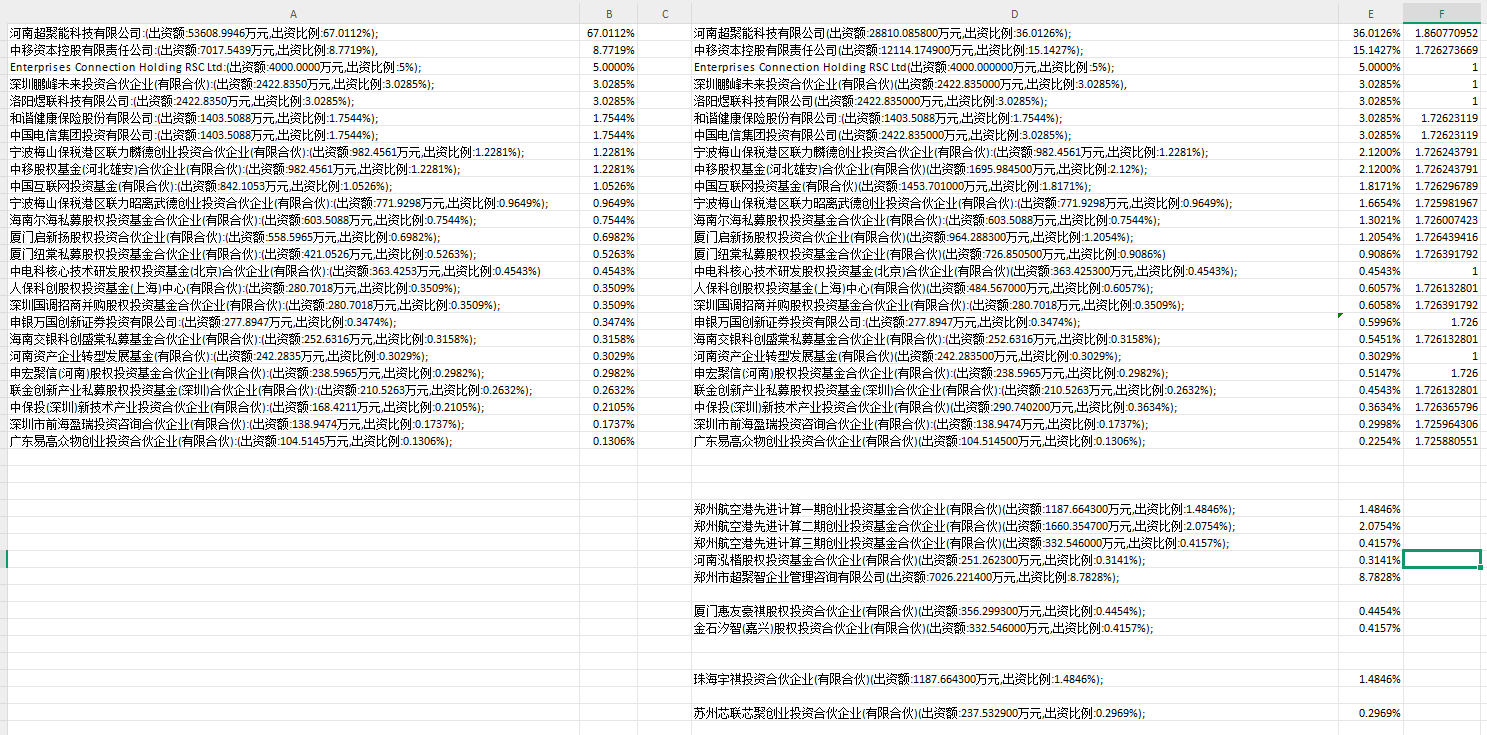Image resolution: width=1487 pixels, height=735 pixels.
Task: Click cell 1.725964306 in column F
Action: pos(1442,424)
